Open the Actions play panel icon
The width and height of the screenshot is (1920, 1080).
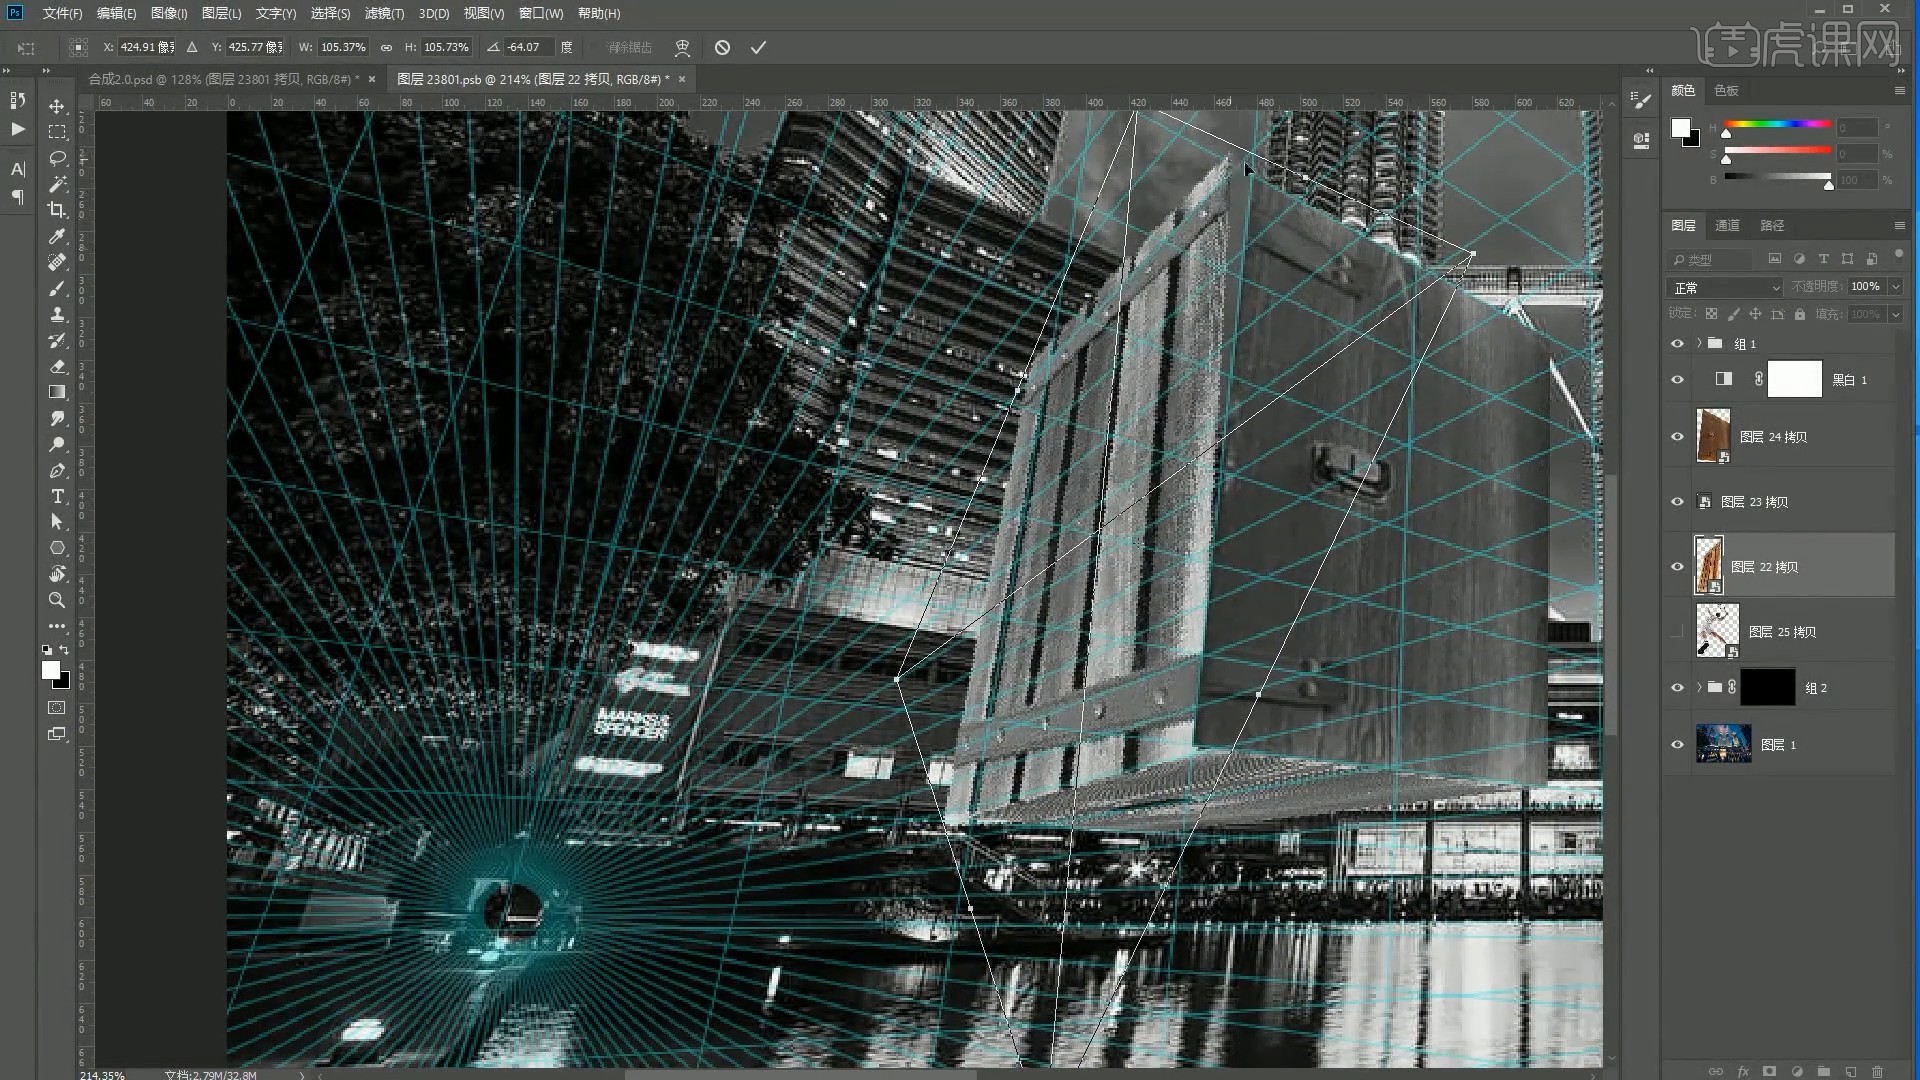[18, 129]
